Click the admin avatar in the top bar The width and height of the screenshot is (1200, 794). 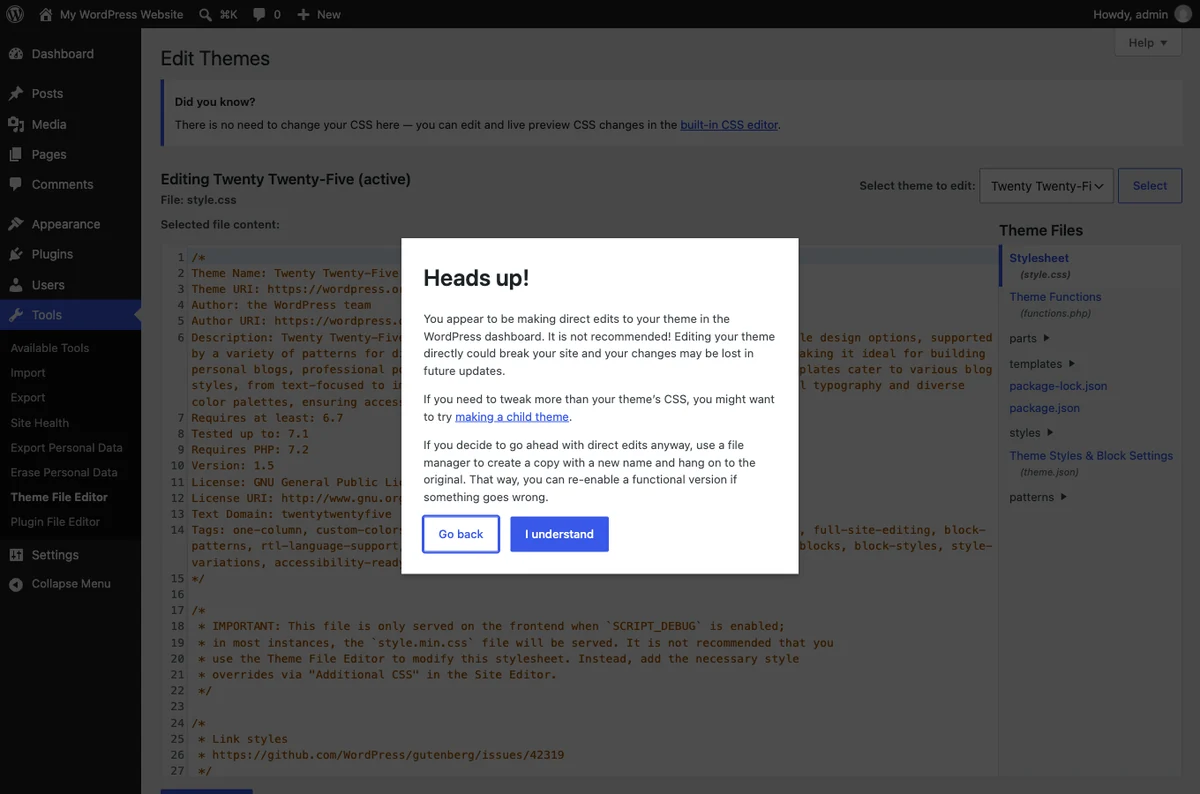click(x=1183, y=14)
